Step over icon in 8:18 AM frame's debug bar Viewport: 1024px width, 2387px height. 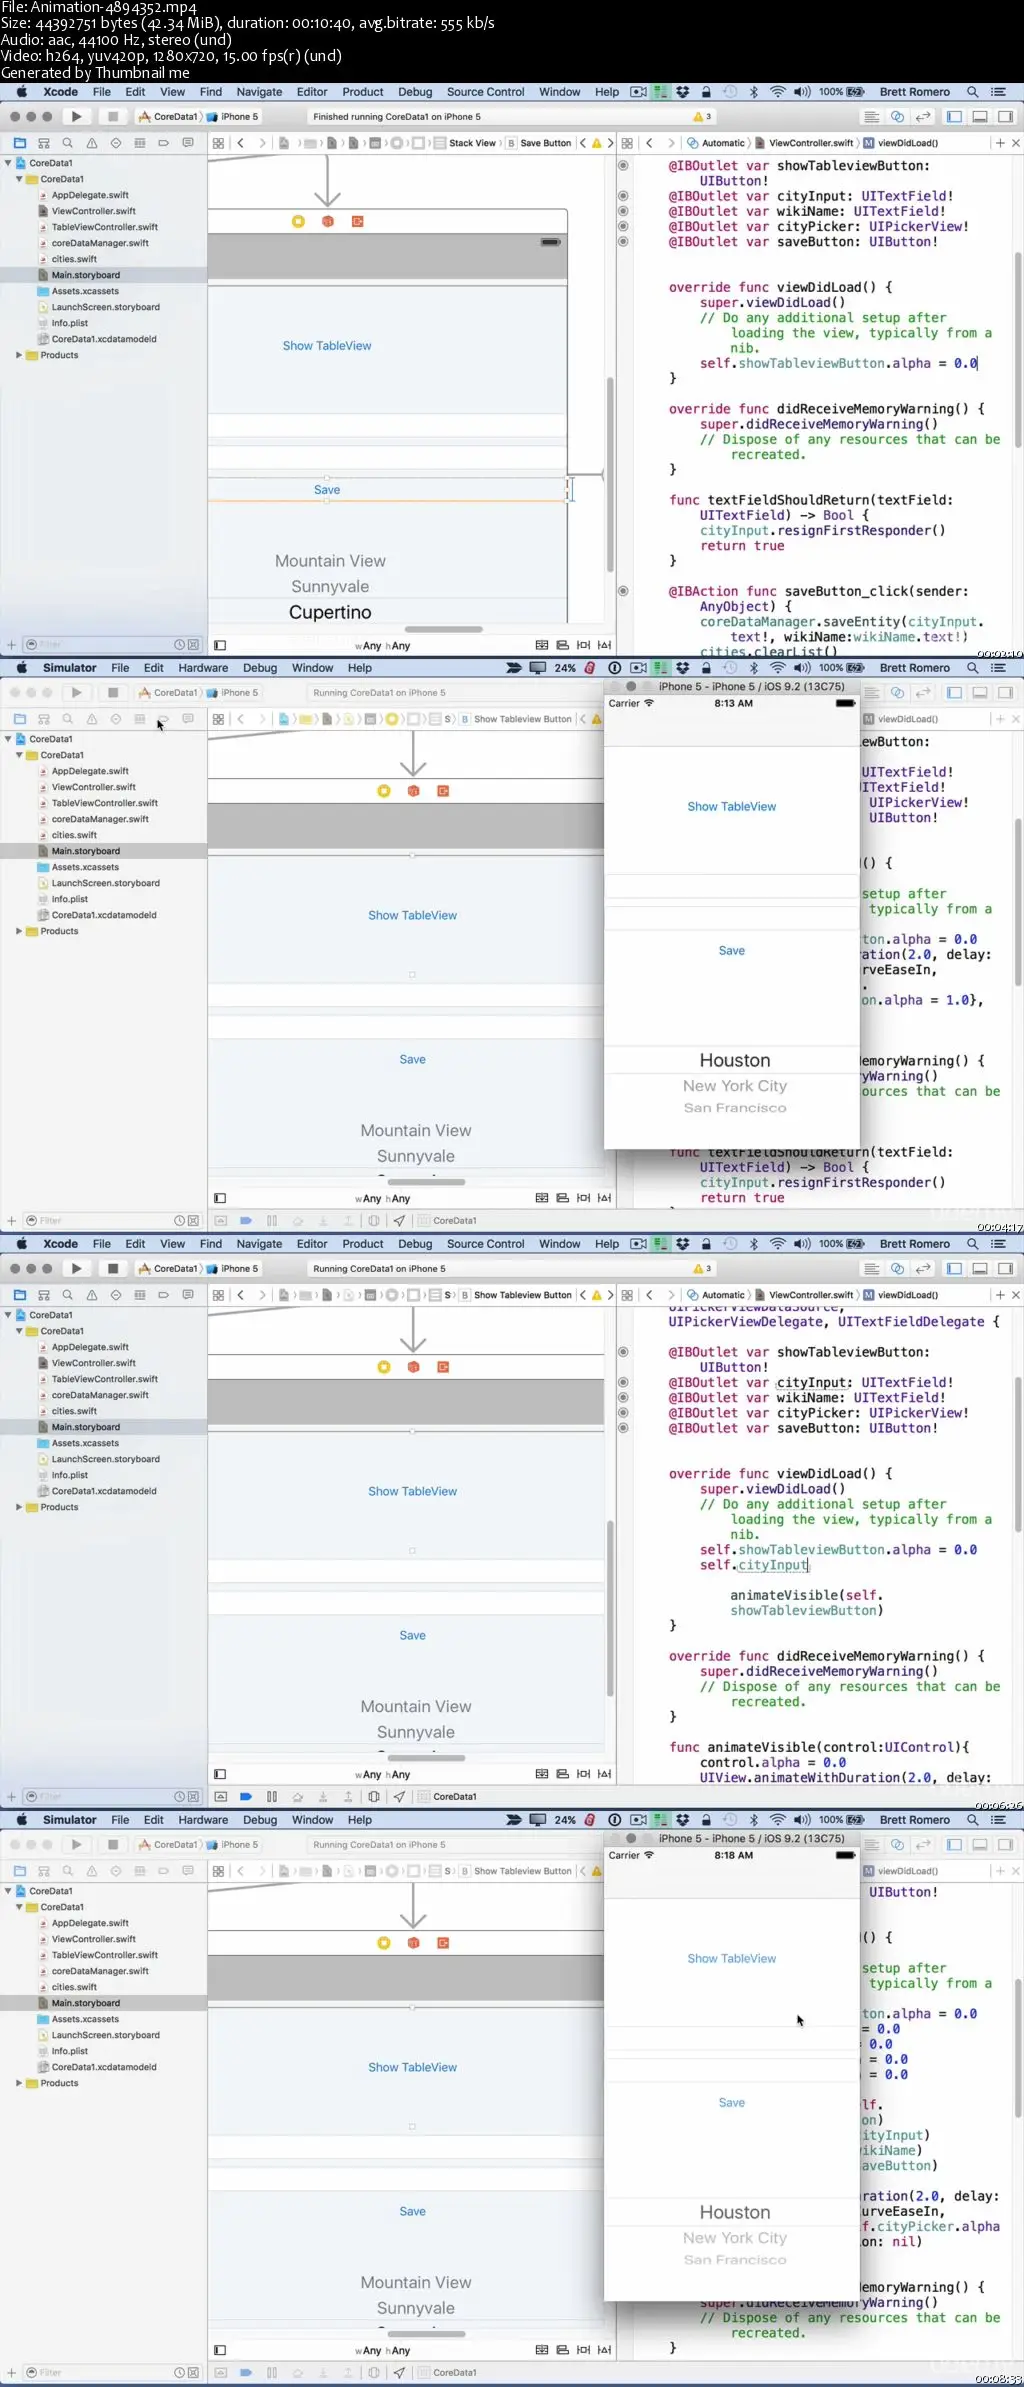297,2373
